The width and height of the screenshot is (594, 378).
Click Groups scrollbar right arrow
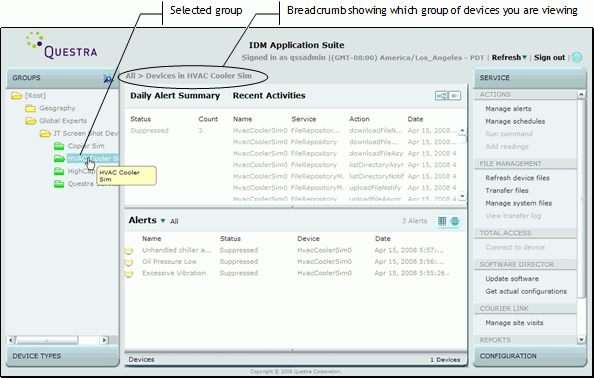pos(104,340)
